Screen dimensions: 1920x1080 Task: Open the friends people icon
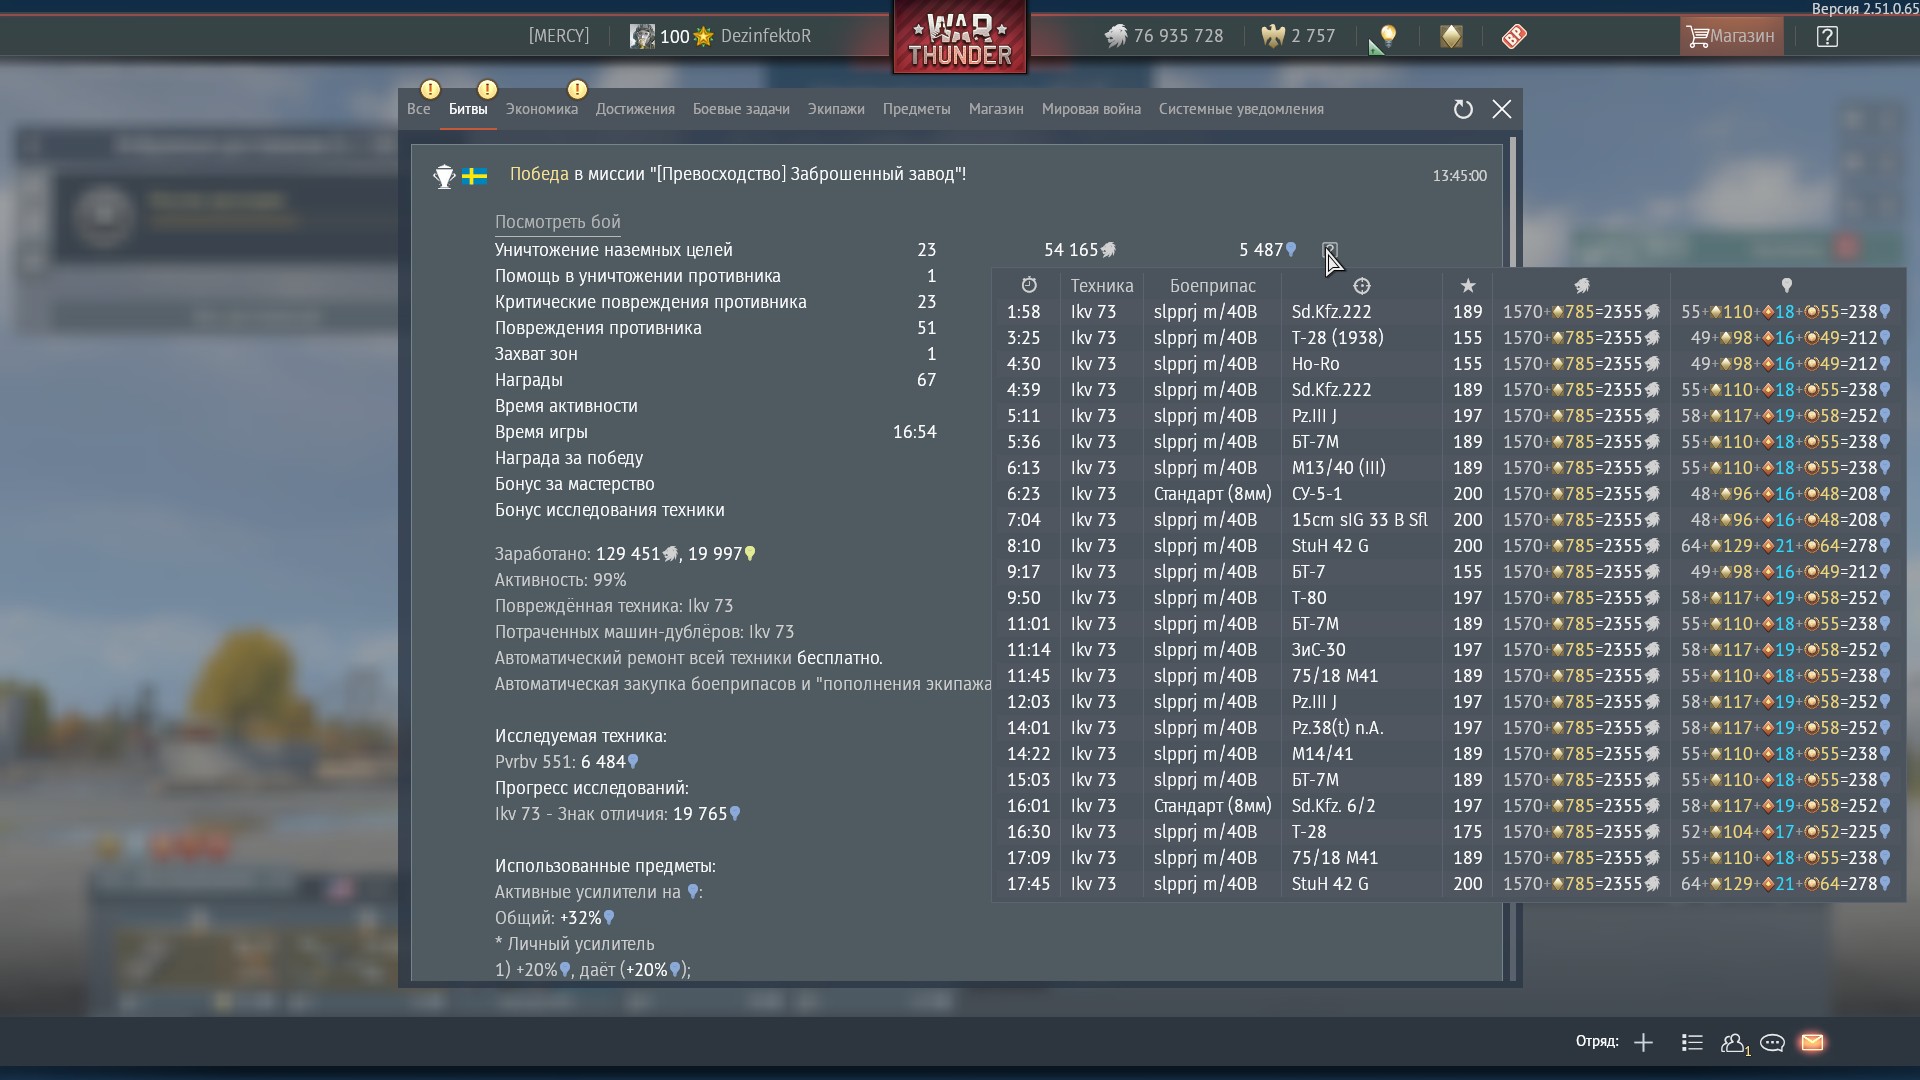1733,1043
